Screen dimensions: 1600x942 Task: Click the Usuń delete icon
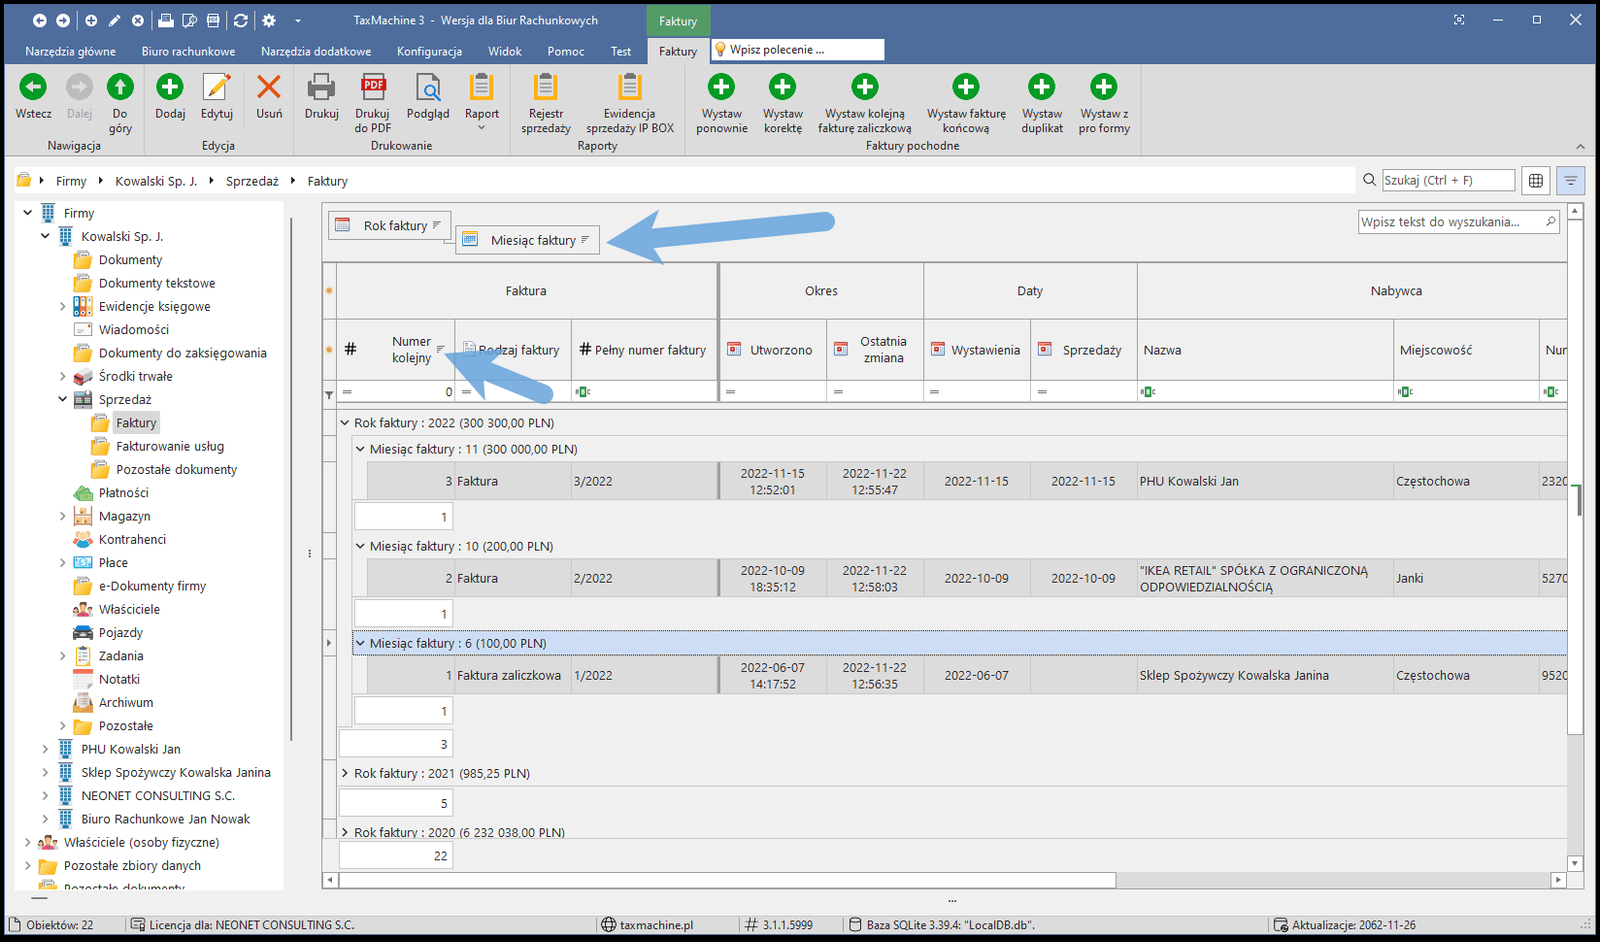tap(269, 89)
